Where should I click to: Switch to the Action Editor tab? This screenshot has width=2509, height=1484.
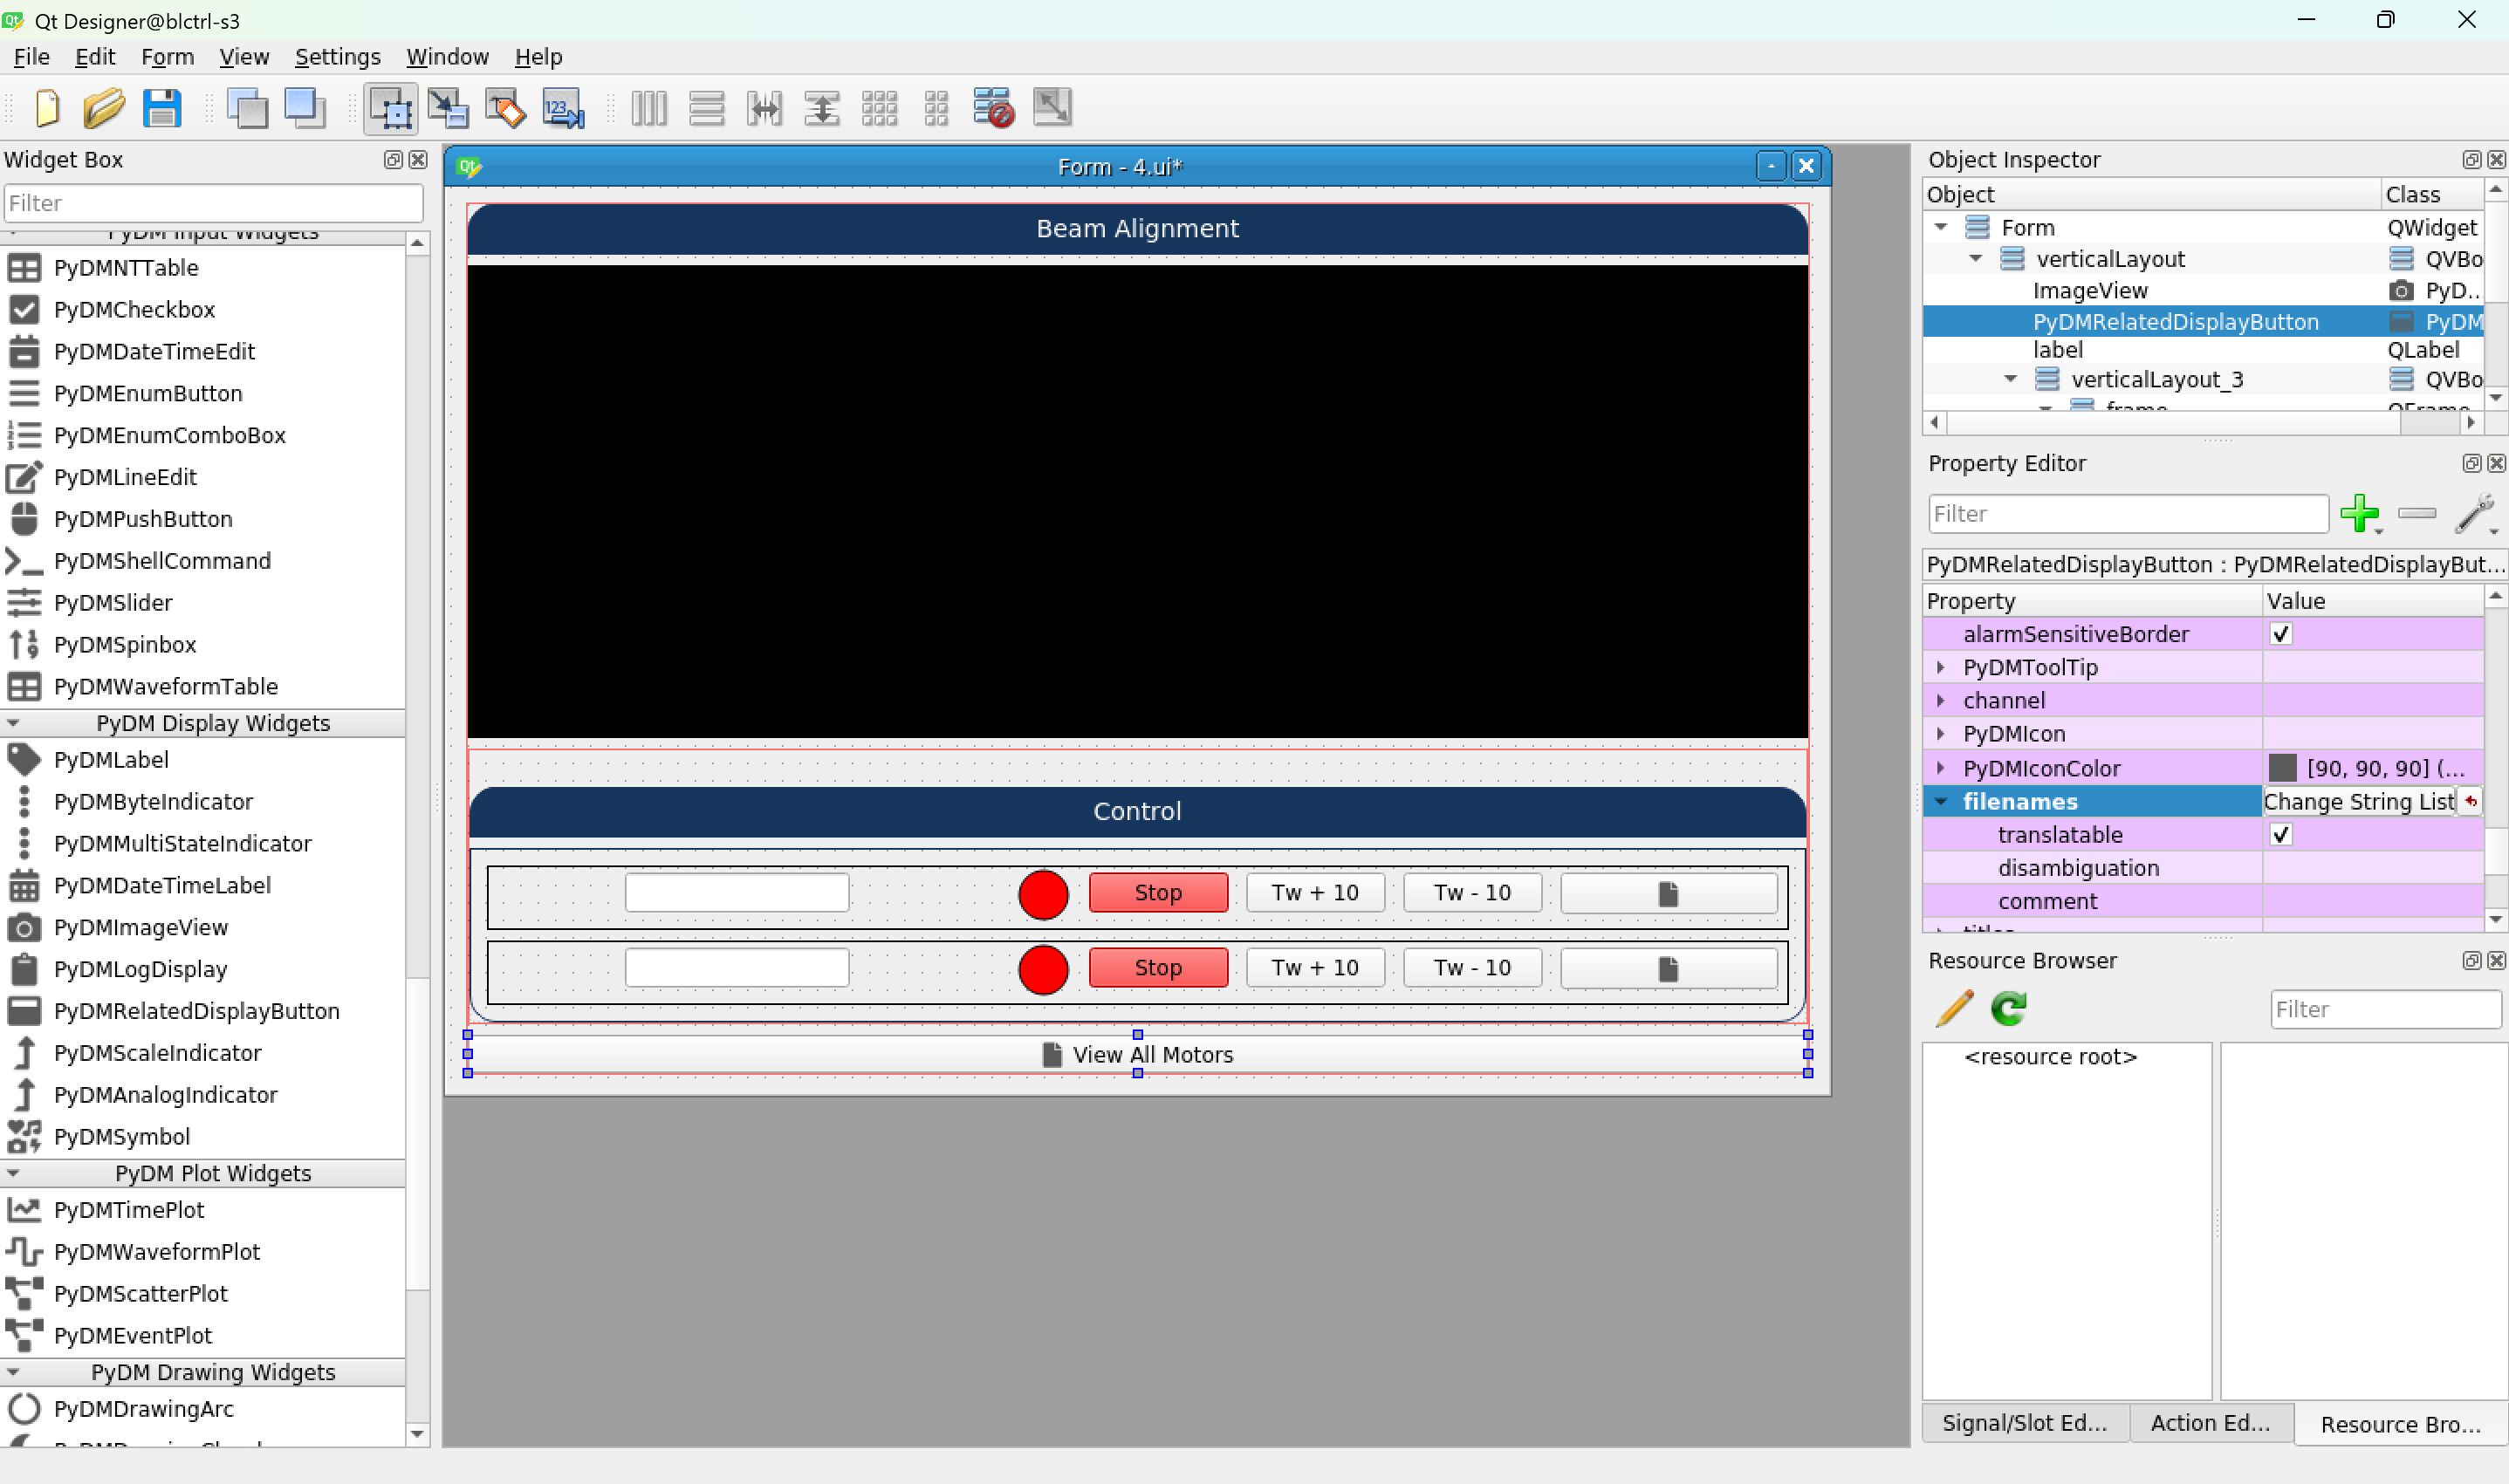(x=2210, y=1422)
